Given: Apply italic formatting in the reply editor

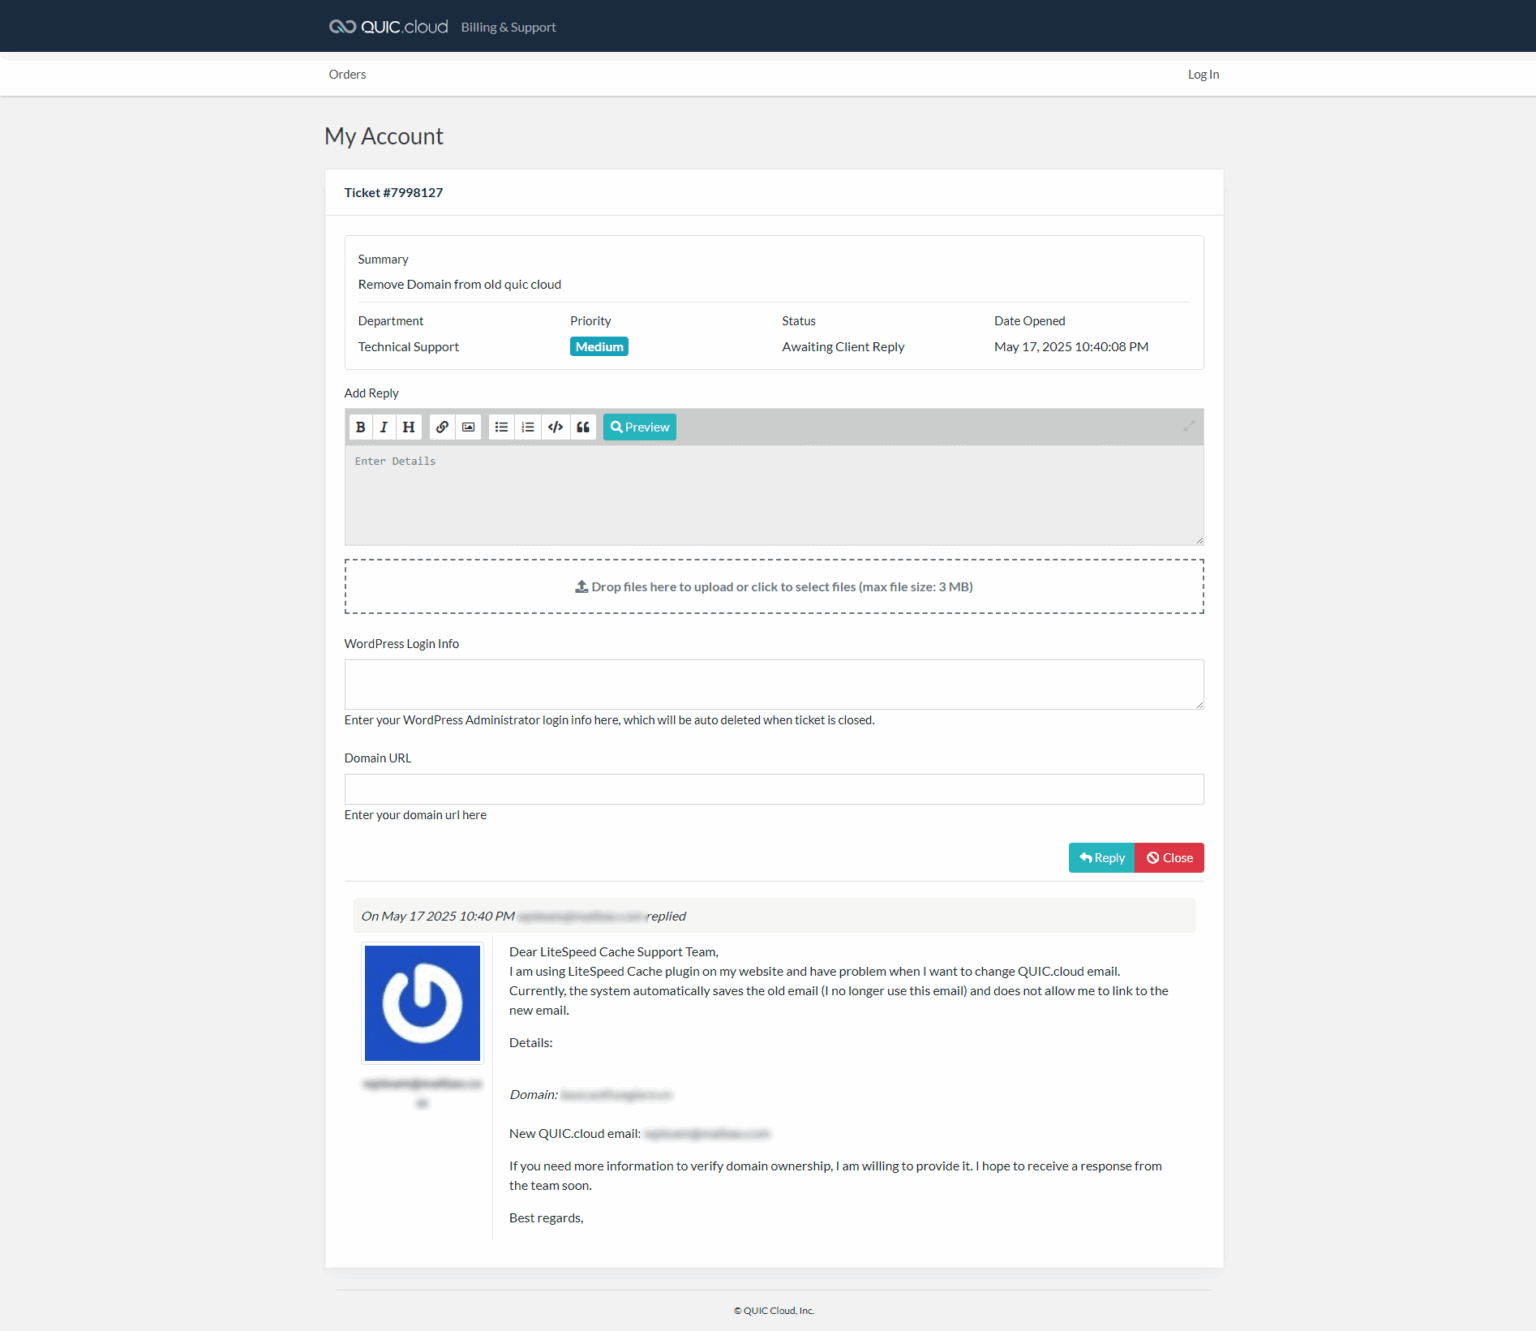Looking at the screenshot, I should pyautogui.click(x=384, y=427).
